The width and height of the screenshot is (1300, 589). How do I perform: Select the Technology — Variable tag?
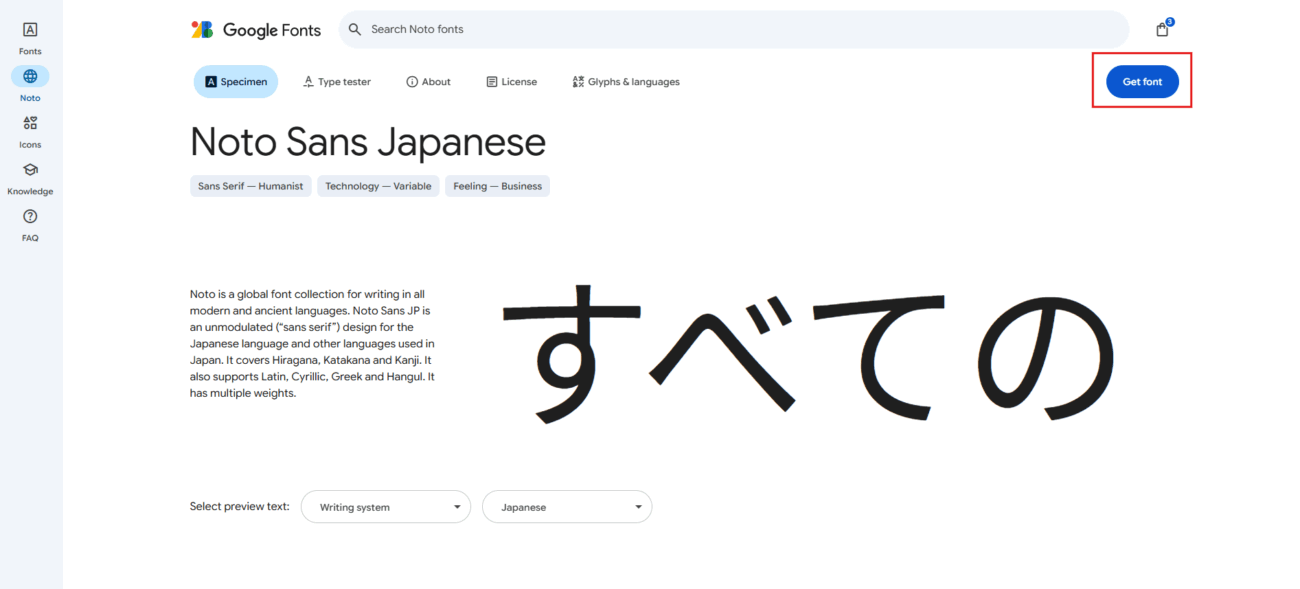[378, 186]
